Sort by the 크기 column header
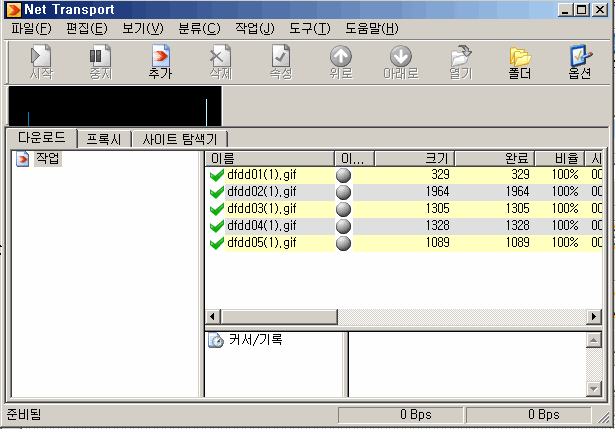 [x=415, y=158]
